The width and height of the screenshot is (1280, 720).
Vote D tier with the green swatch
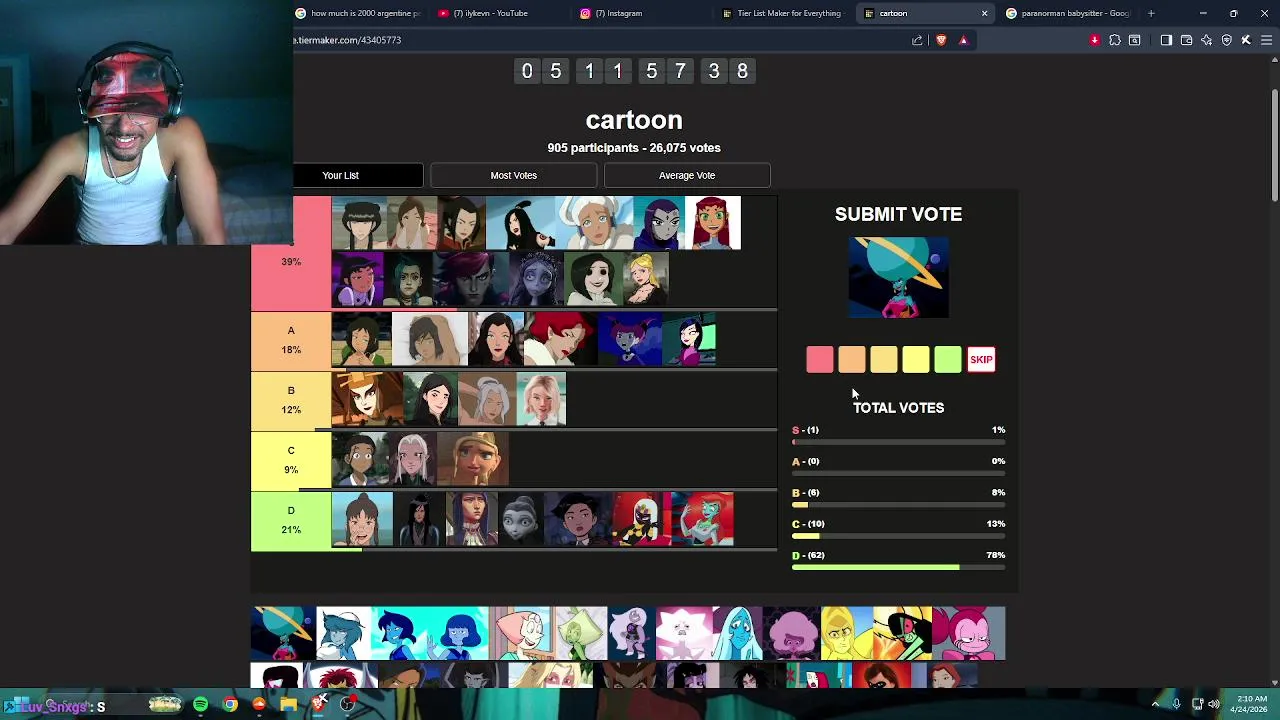(x=947, y=360)
